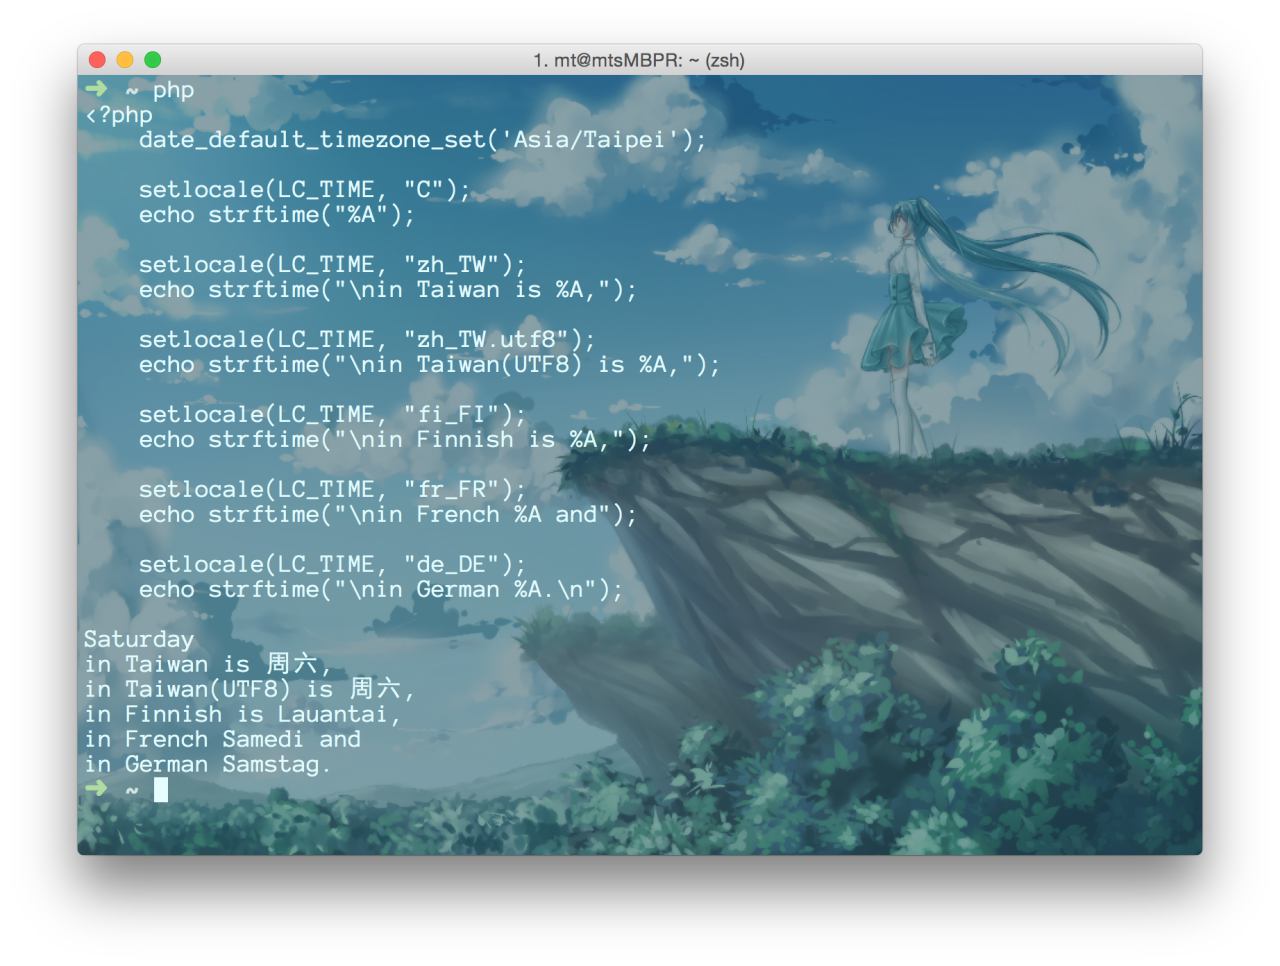1280x966 pixels.
Task: Click the setlocale(LC_TIME, "fr_FR") line
Action: pos(332,490)
